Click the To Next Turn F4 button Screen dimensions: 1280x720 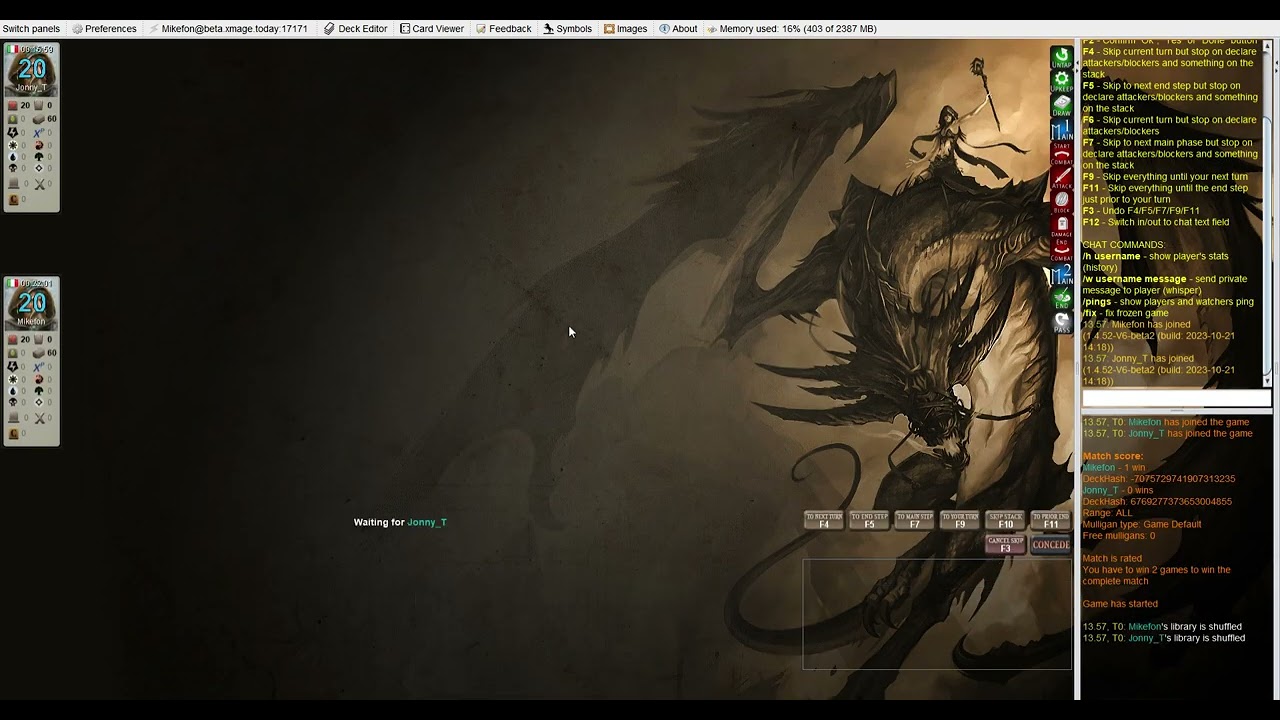point(824,520)
